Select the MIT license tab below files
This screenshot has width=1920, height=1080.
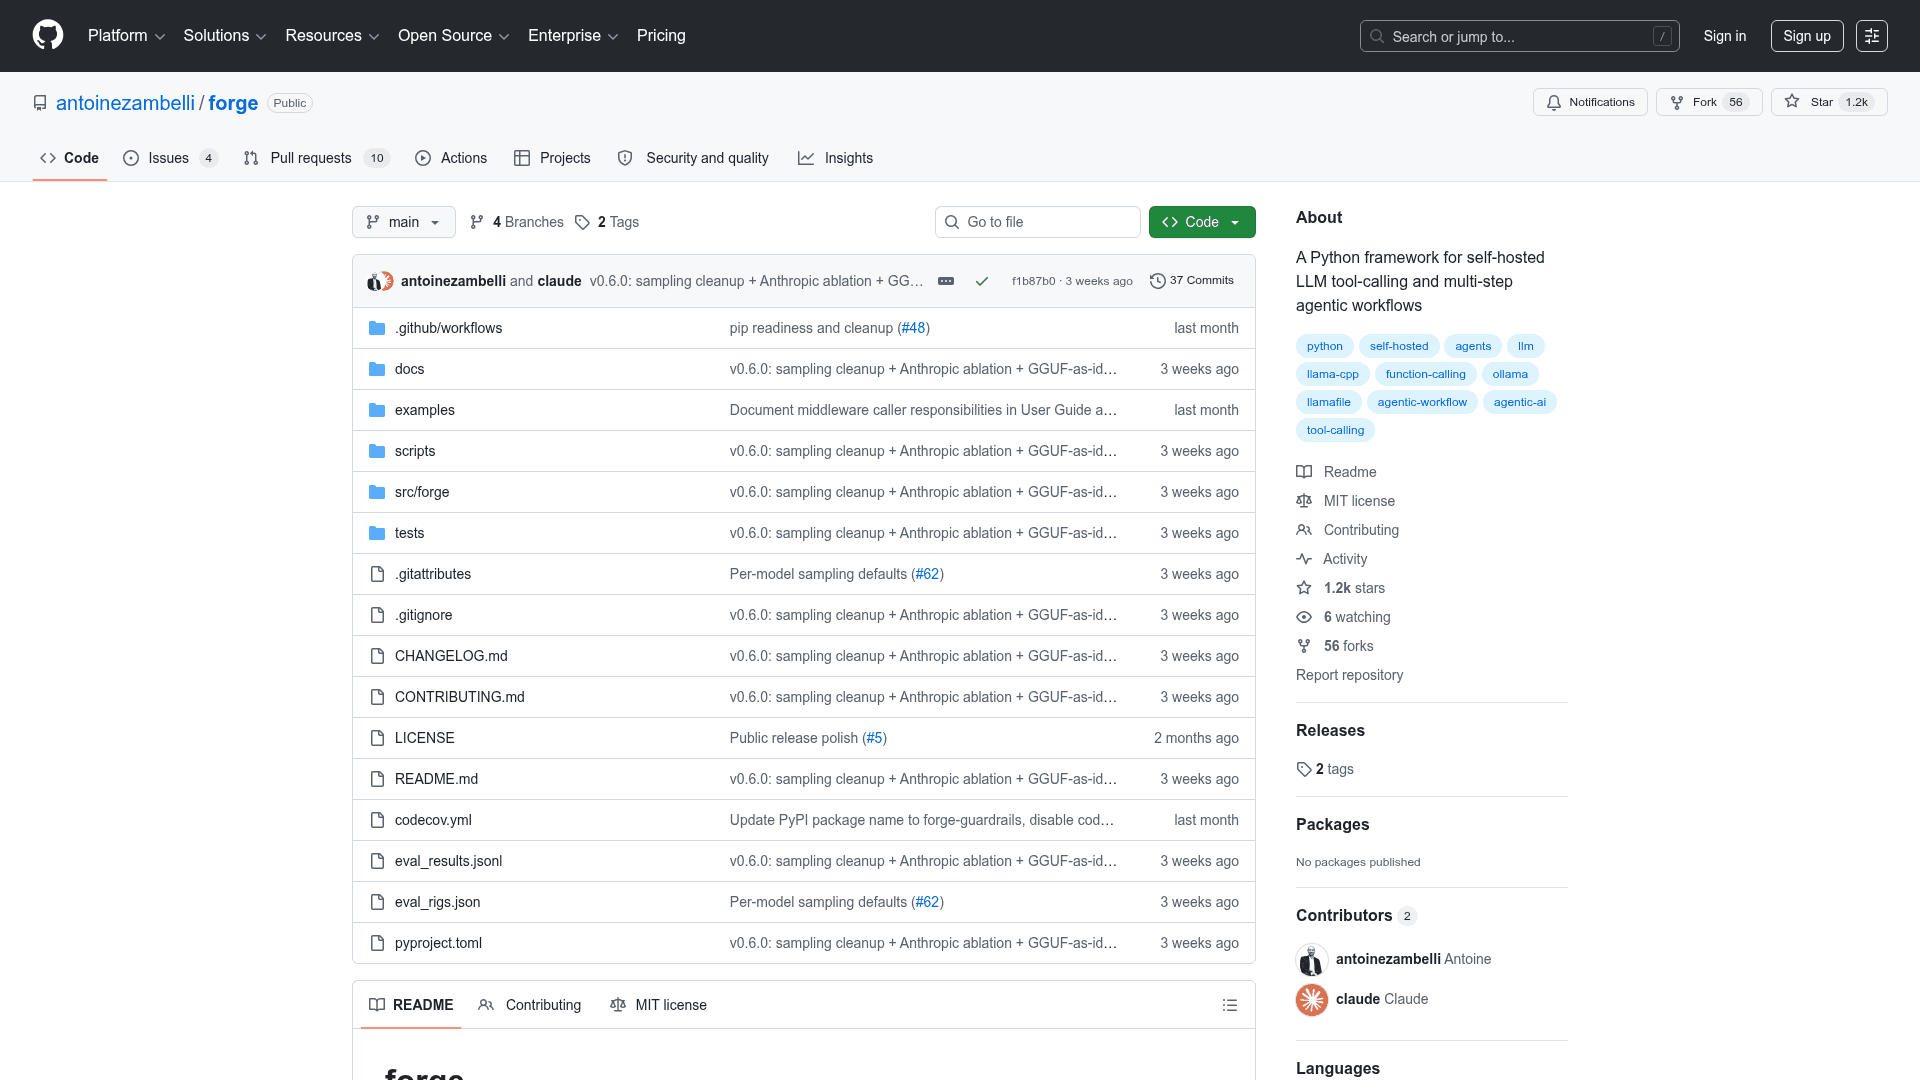pyautogui.click(x=658, y=1005)
